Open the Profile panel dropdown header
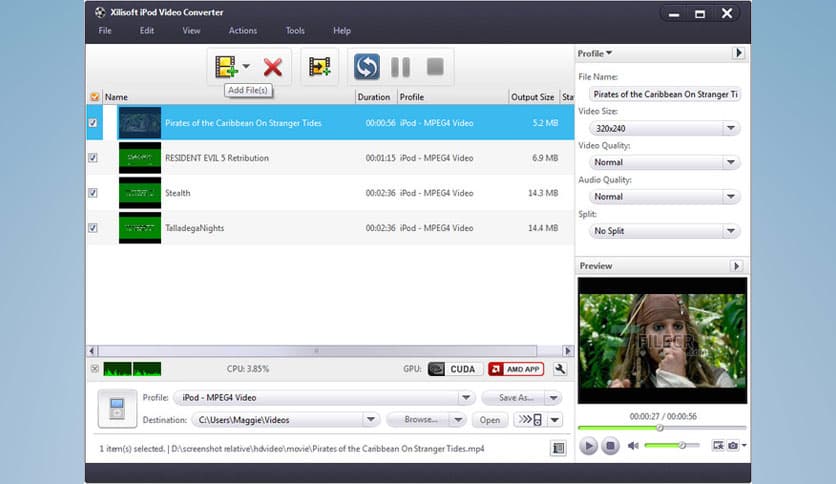 pos(594,53)
